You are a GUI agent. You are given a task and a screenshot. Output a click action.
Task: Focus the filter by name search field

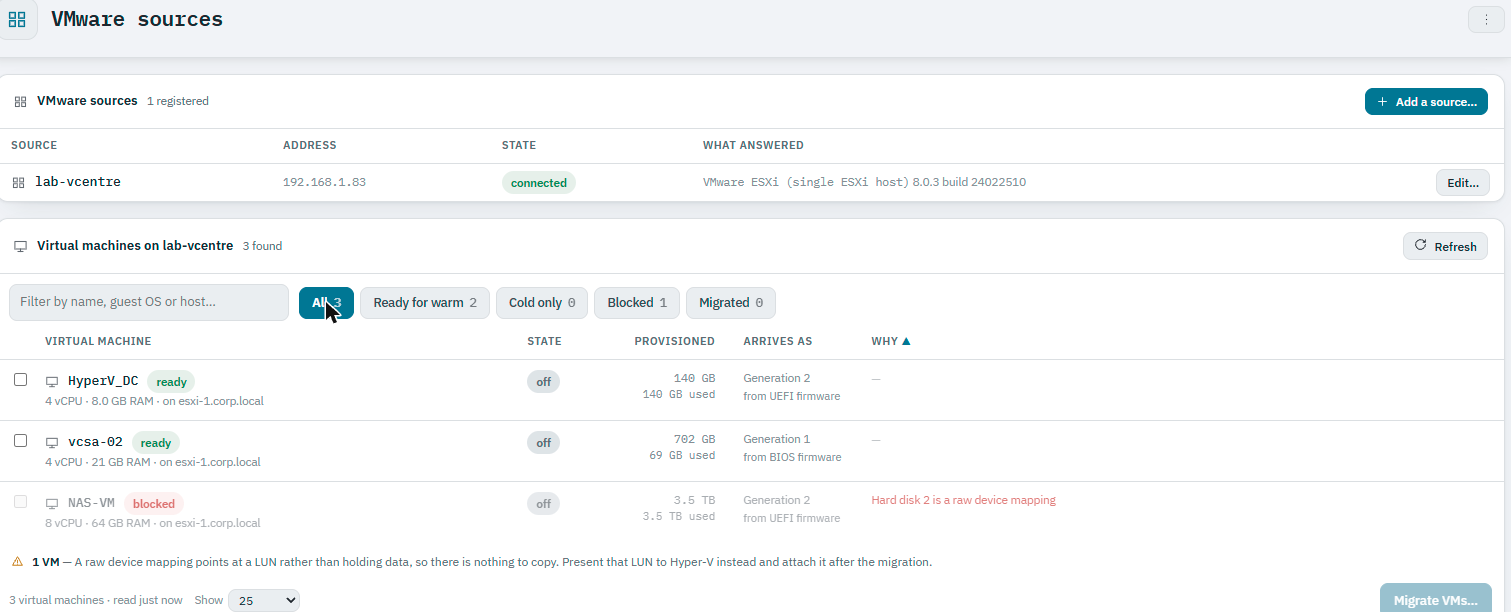click(x=149, y=302)
